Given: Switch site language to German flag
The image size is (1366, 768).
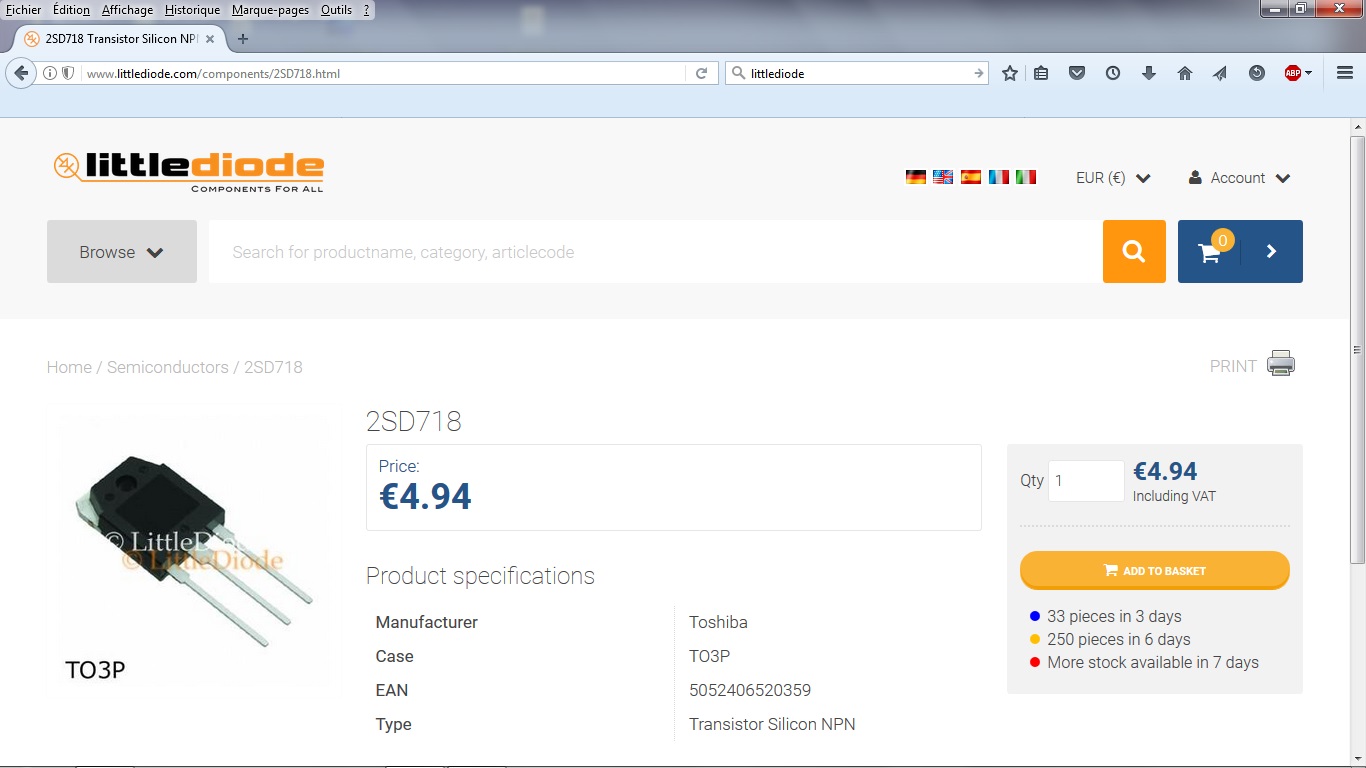Looking at the screenshot, I should (x=916, y=177).
